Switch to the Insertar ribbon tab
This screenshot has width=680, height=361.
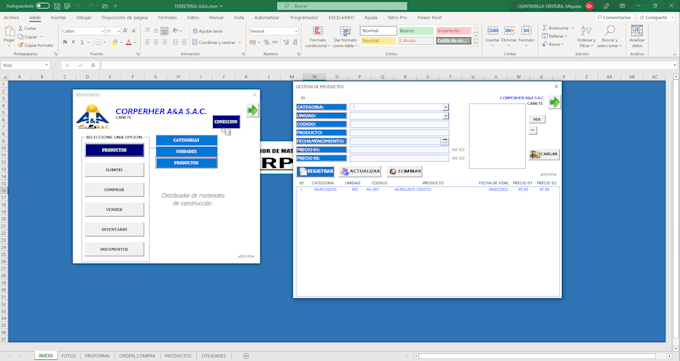coord(58,17)
